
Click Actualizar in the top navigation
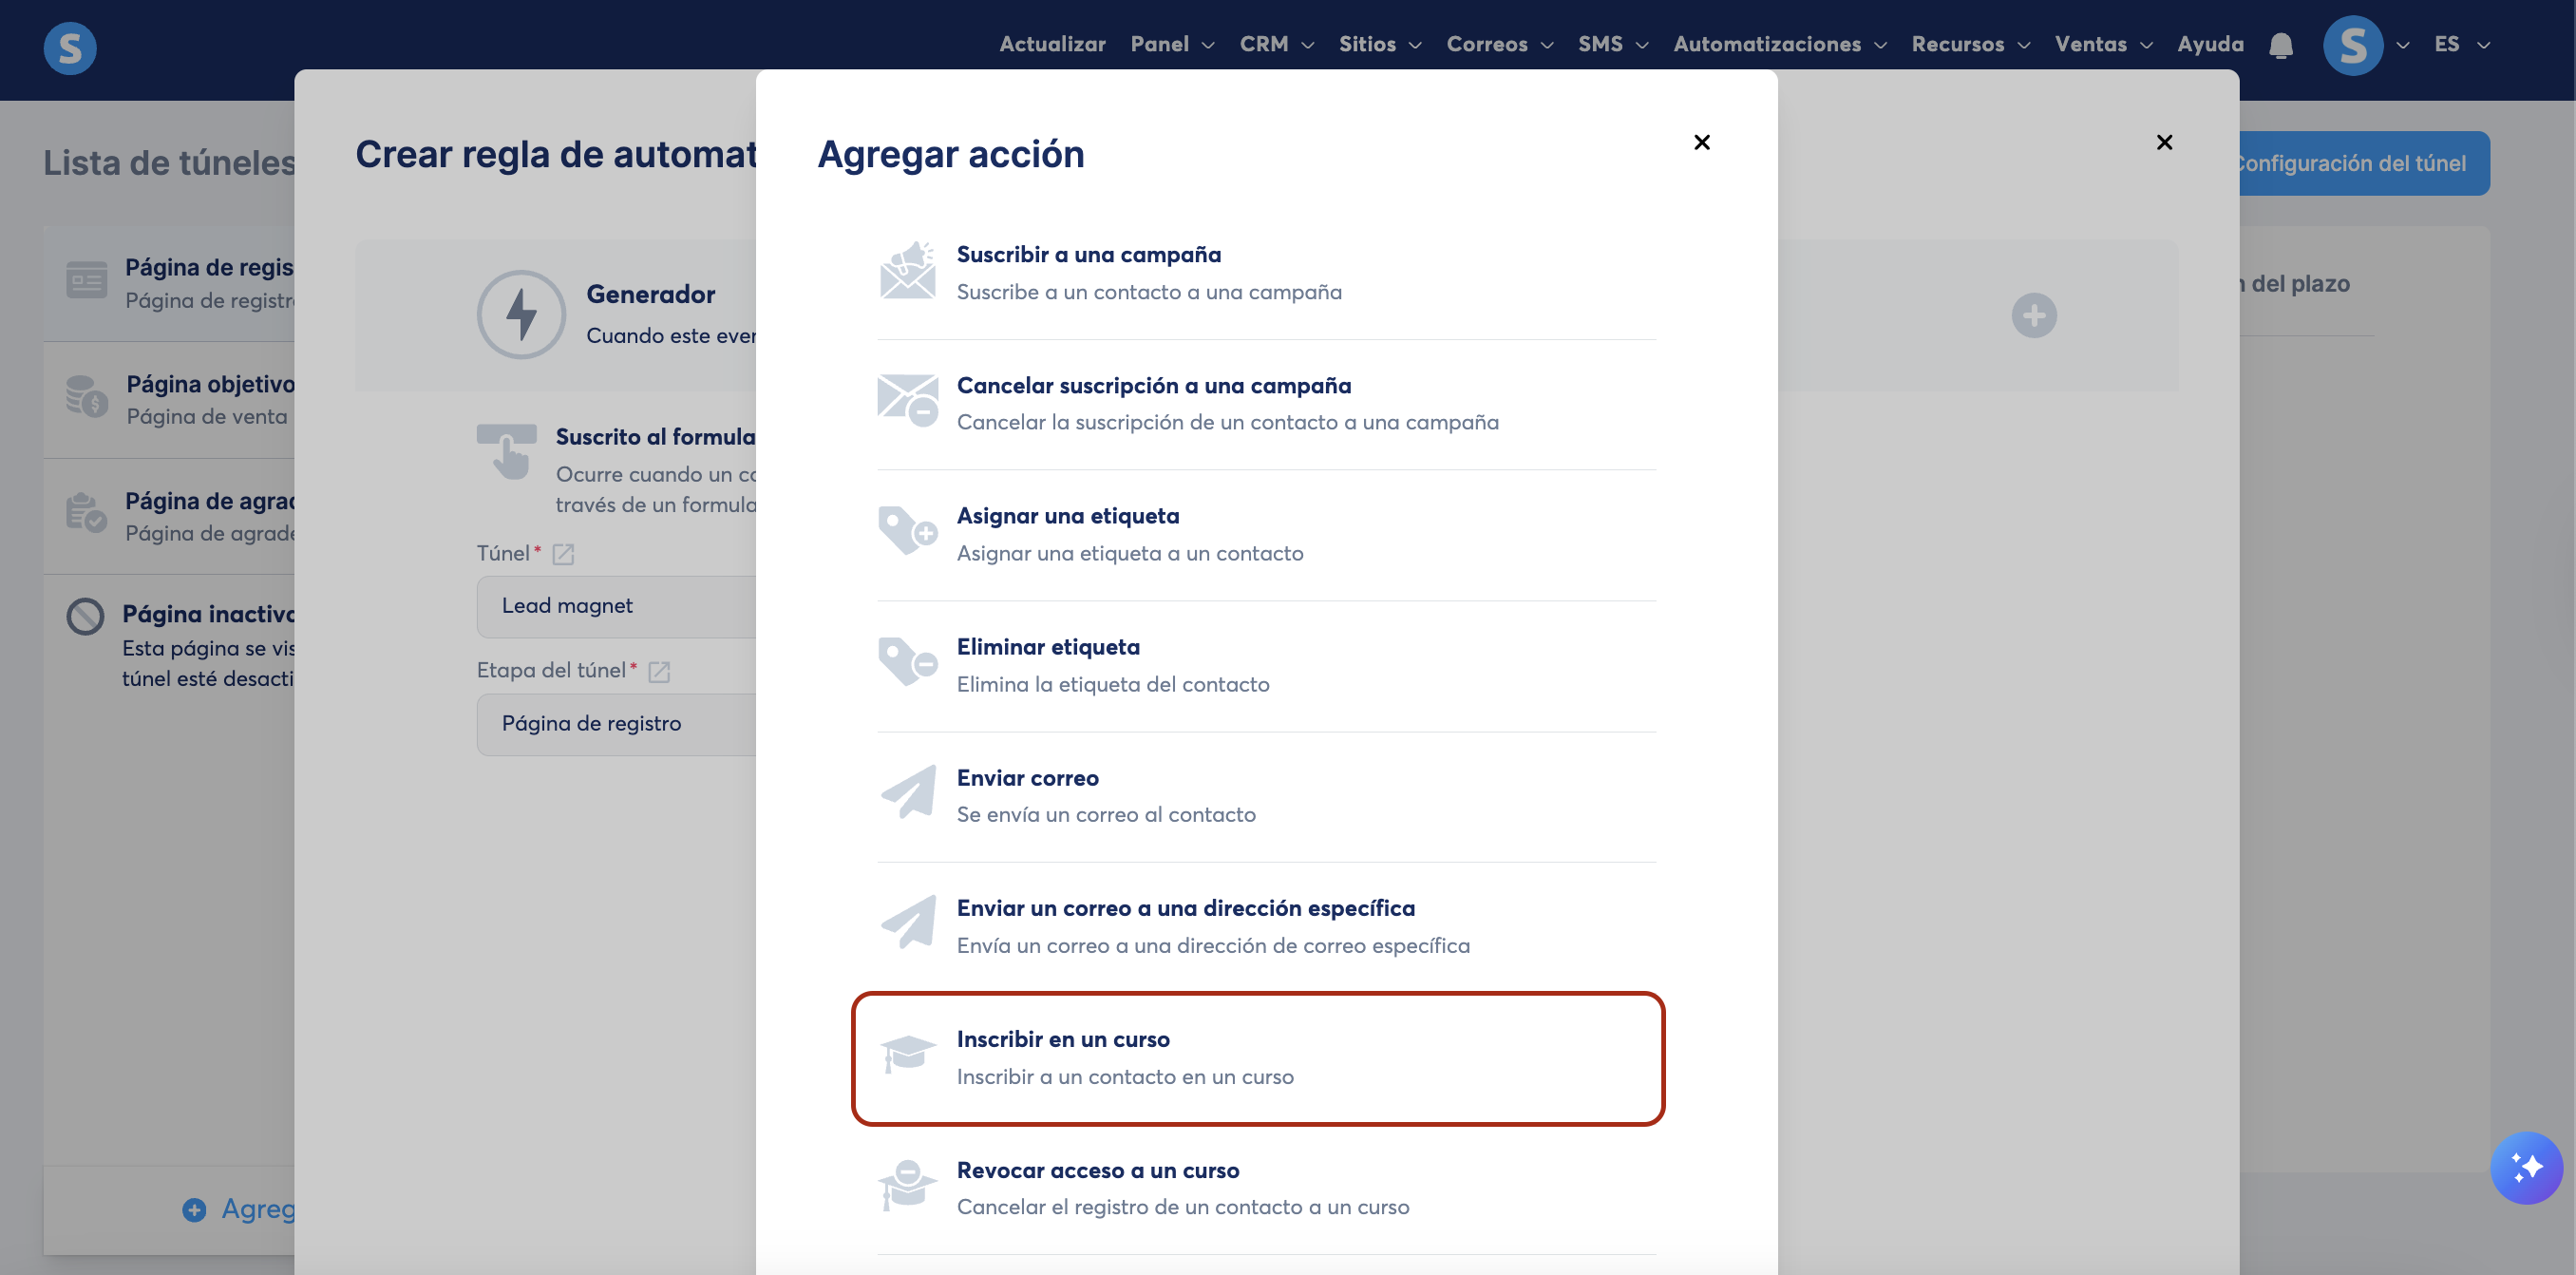1052,45
